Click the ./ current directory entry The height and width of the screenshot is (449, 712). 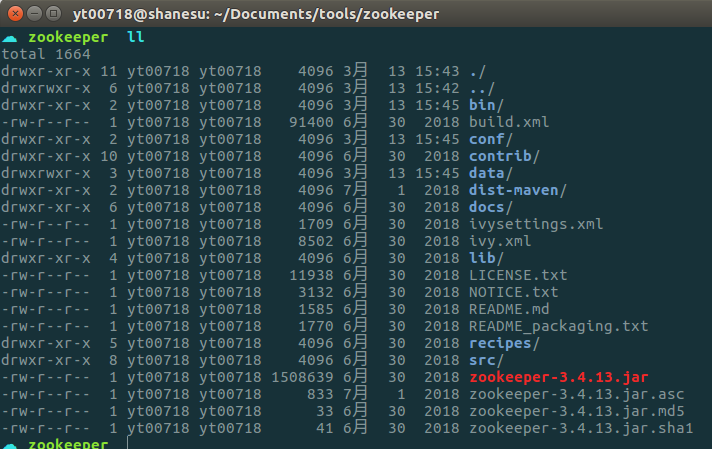(x=478, y=71)
